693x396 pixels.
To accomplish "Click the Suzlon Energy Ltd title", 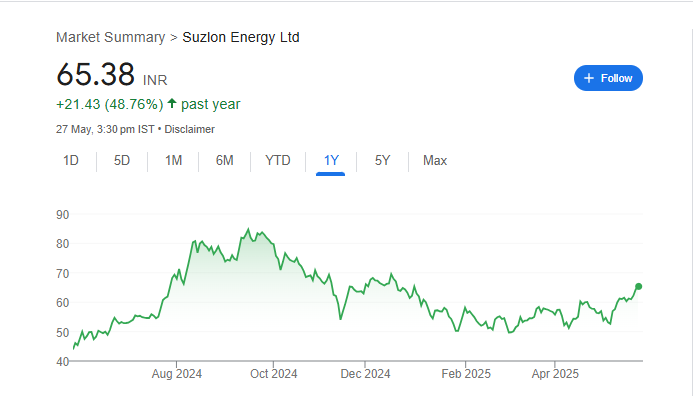I will [241, 37].
